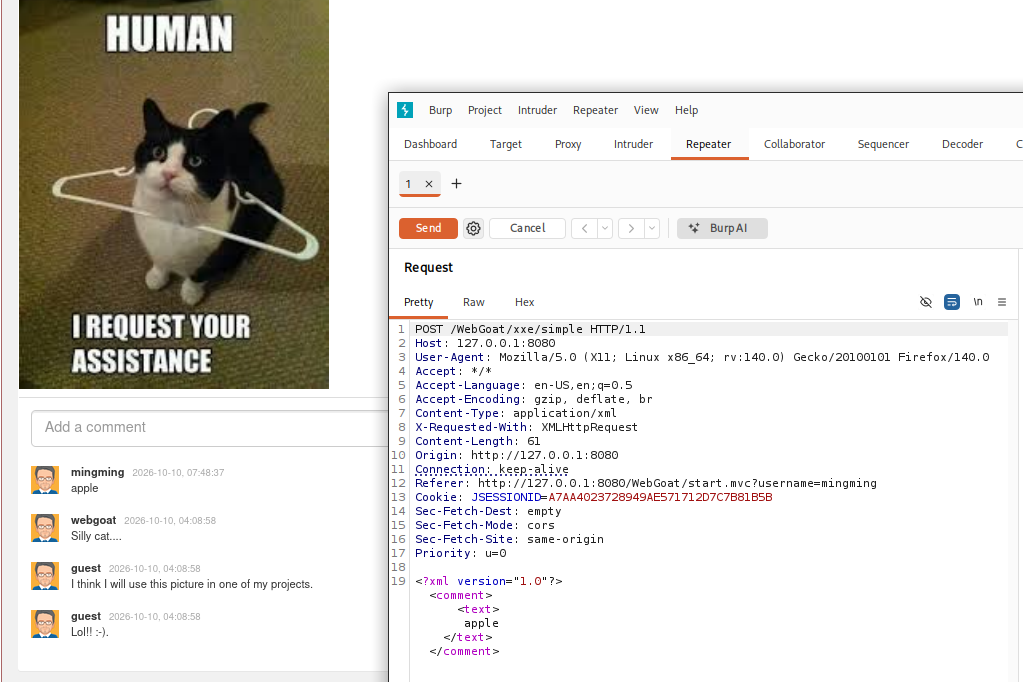Click the cat meme image
Screen dimensions: 1023x682
174,194
